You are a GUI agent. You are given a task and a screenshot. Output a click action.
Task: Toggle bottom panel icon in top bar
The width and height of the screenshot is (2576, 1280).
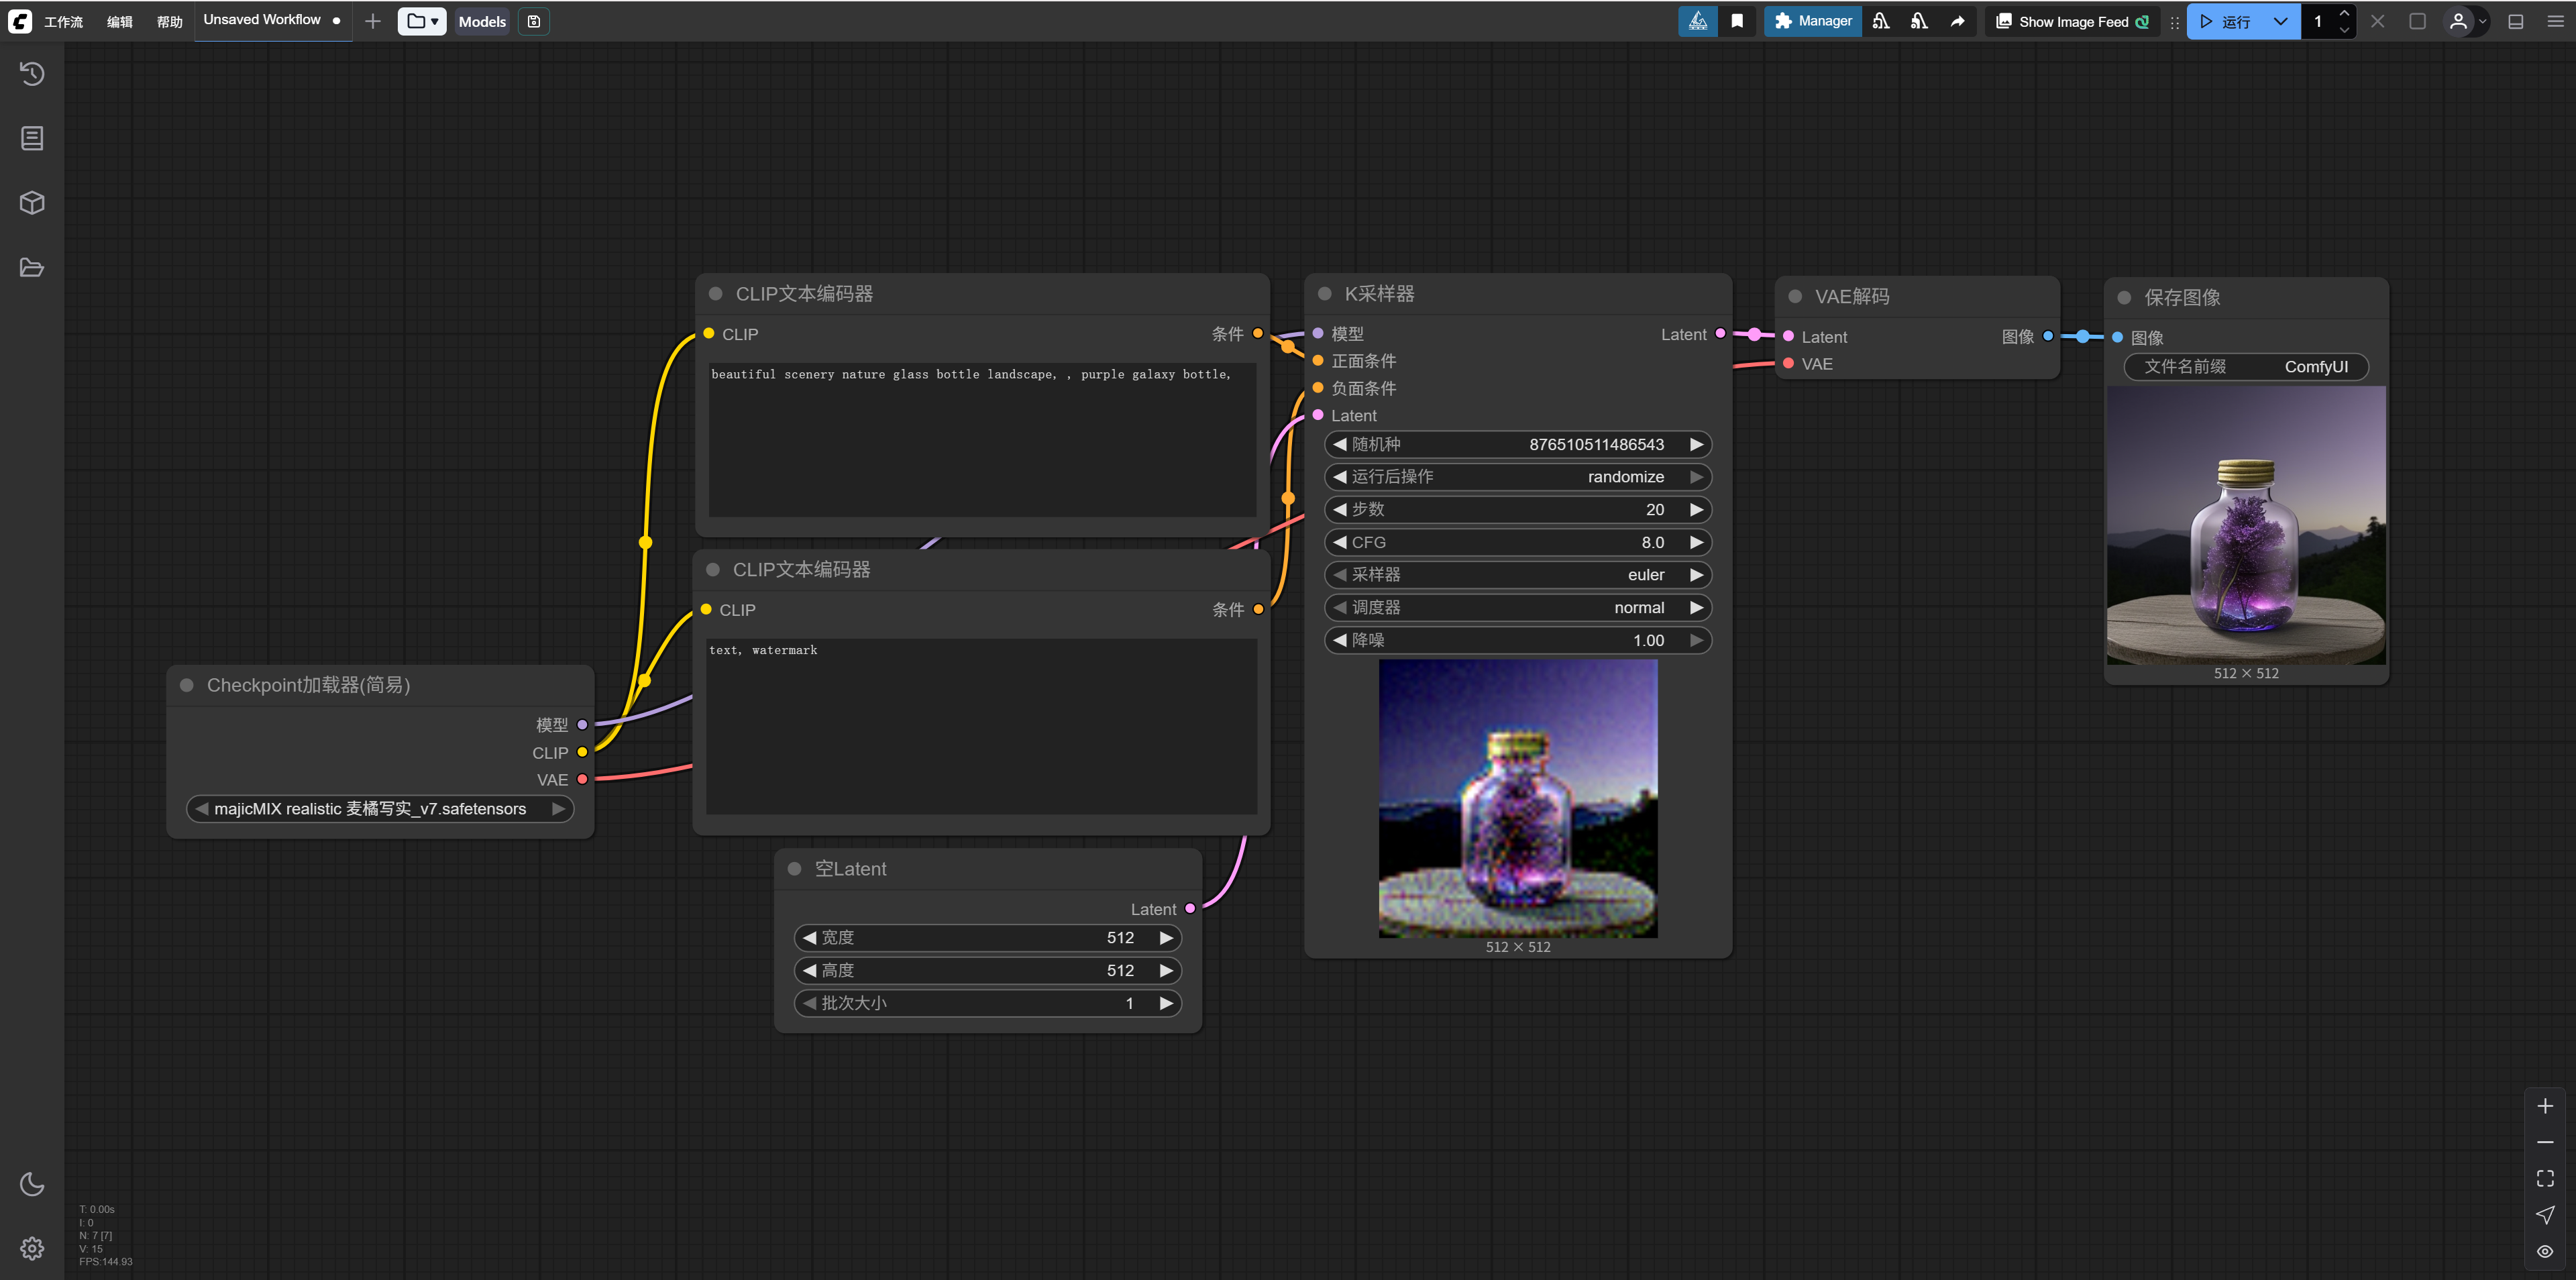click(x=2516, y=21)
